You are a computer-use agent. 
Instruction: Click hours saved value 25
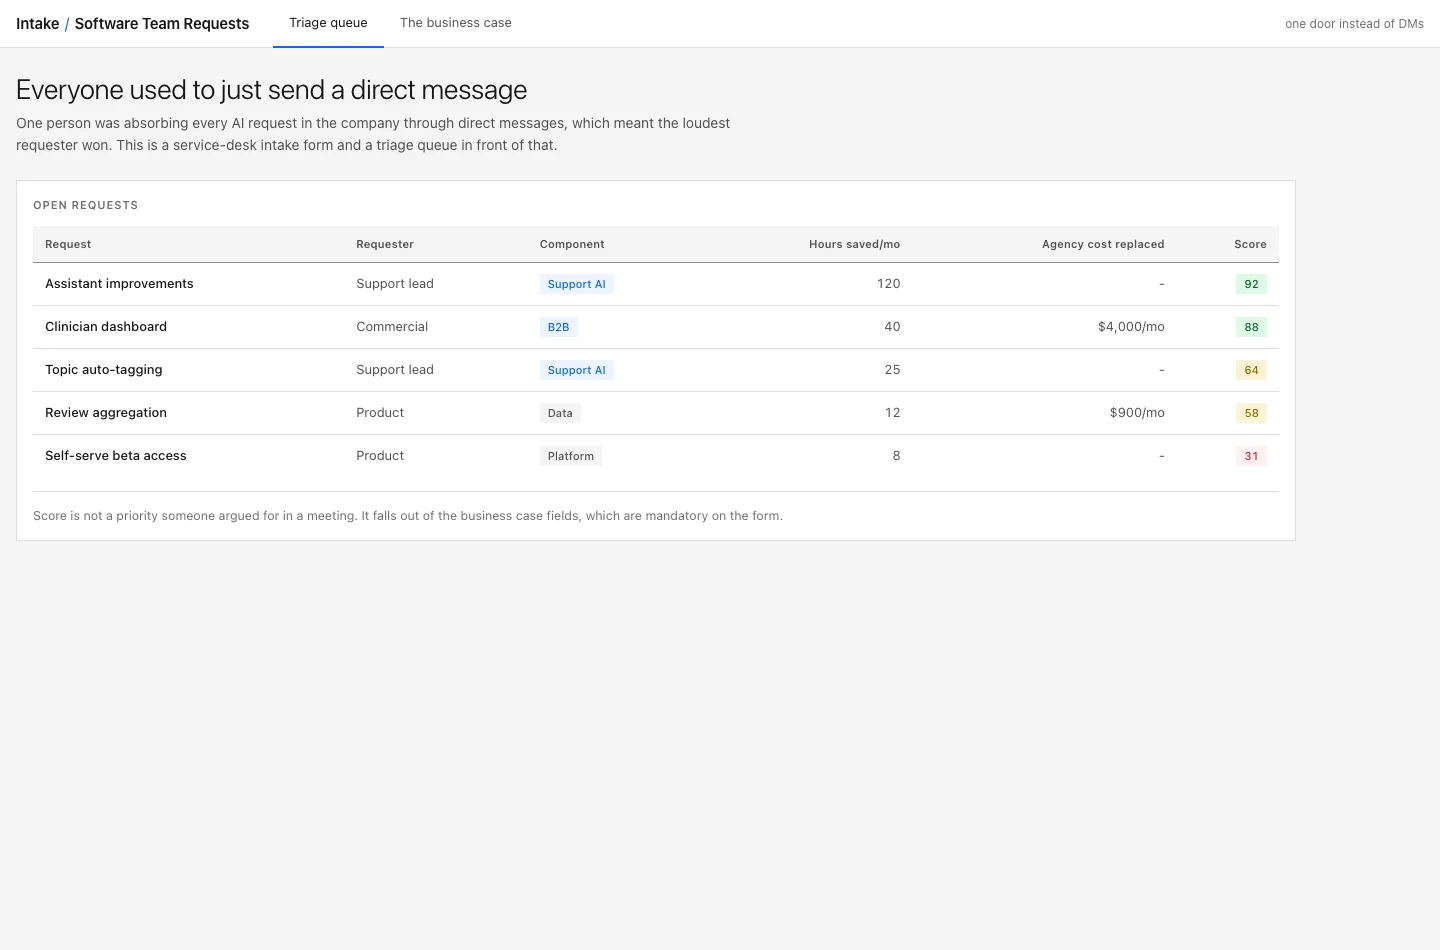892,370
